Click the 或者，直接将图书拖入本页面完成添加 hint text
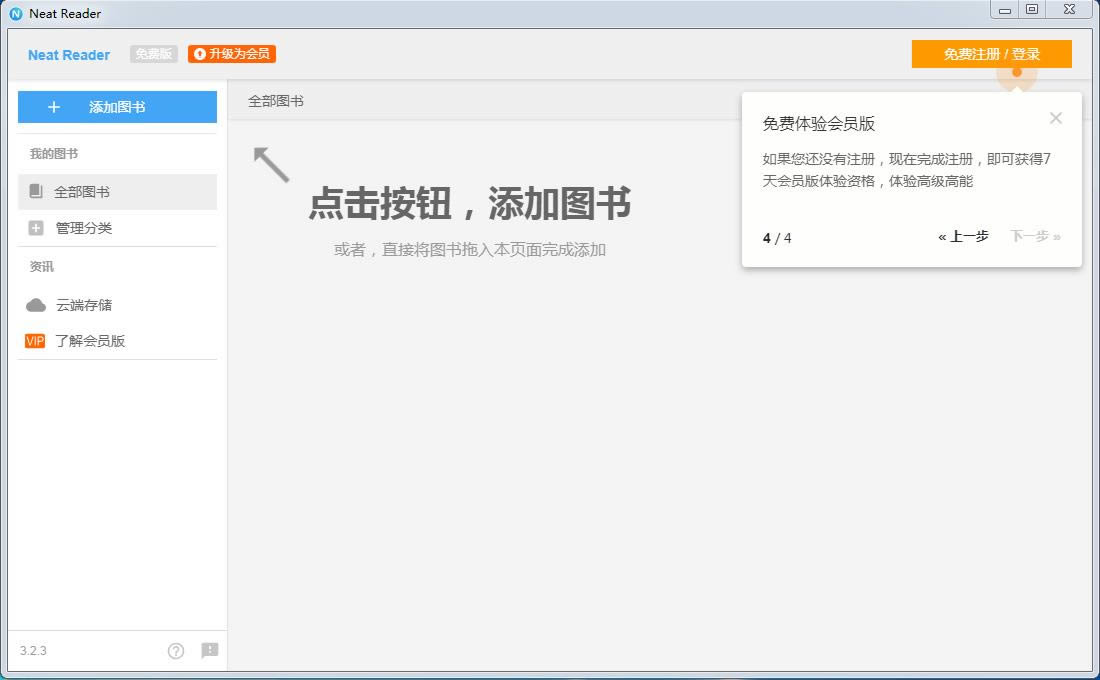The height and width of the screenshot is (680, 1100). point(470,250)
